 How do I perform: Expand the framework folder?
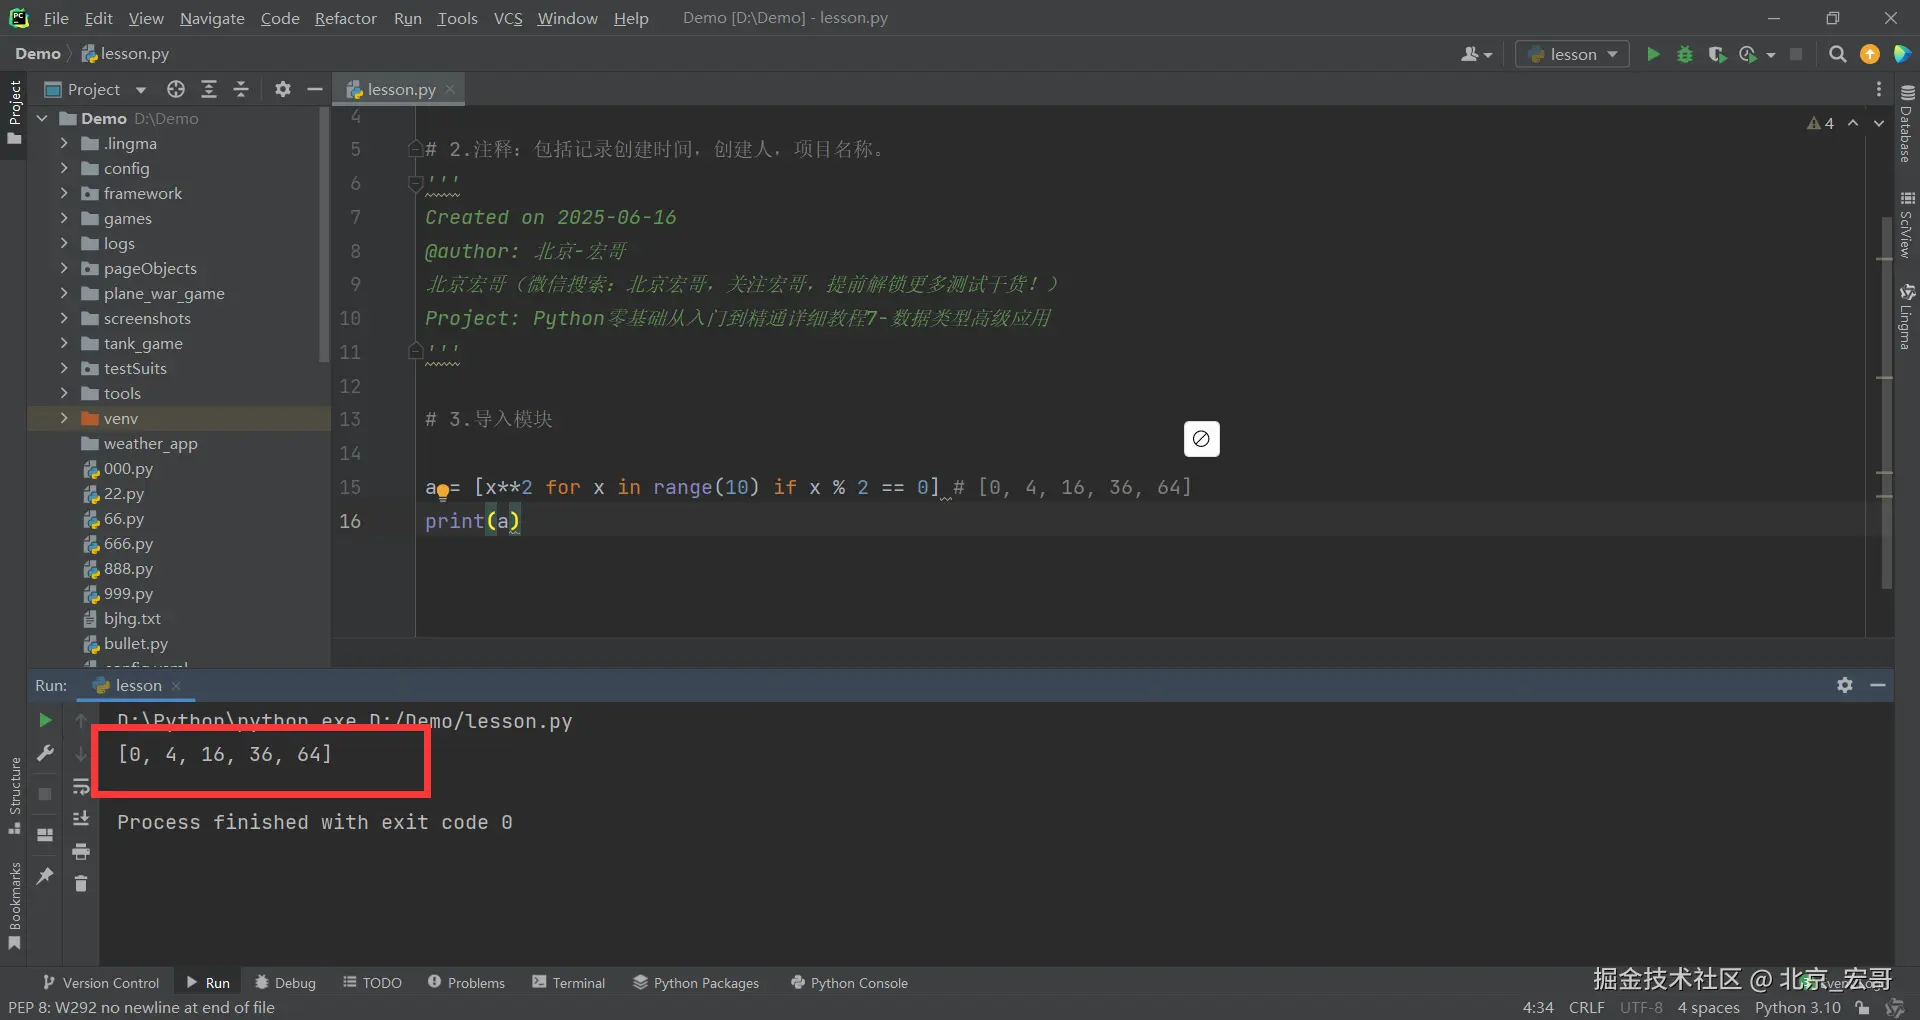click(x=64, y=193)
